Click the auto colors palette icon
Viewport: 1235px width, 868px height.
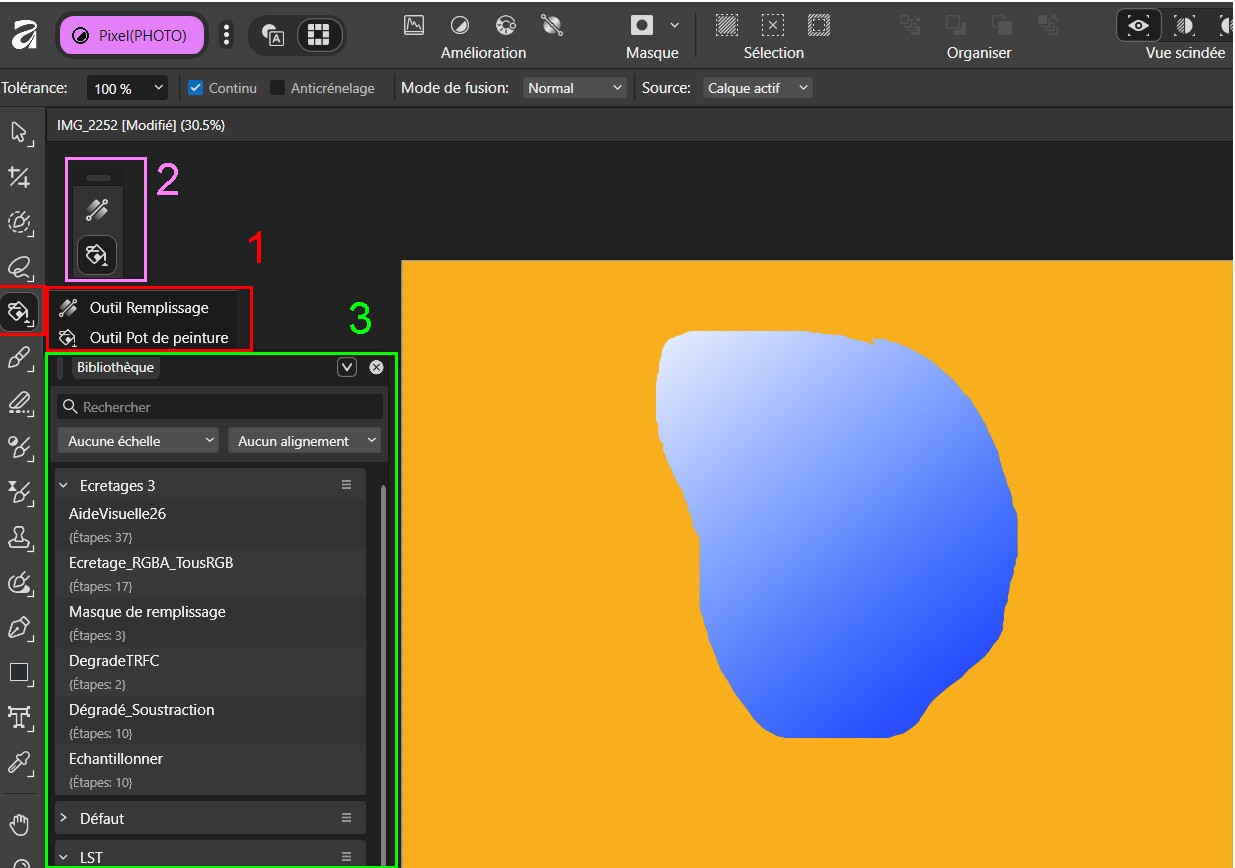[506, 25]
